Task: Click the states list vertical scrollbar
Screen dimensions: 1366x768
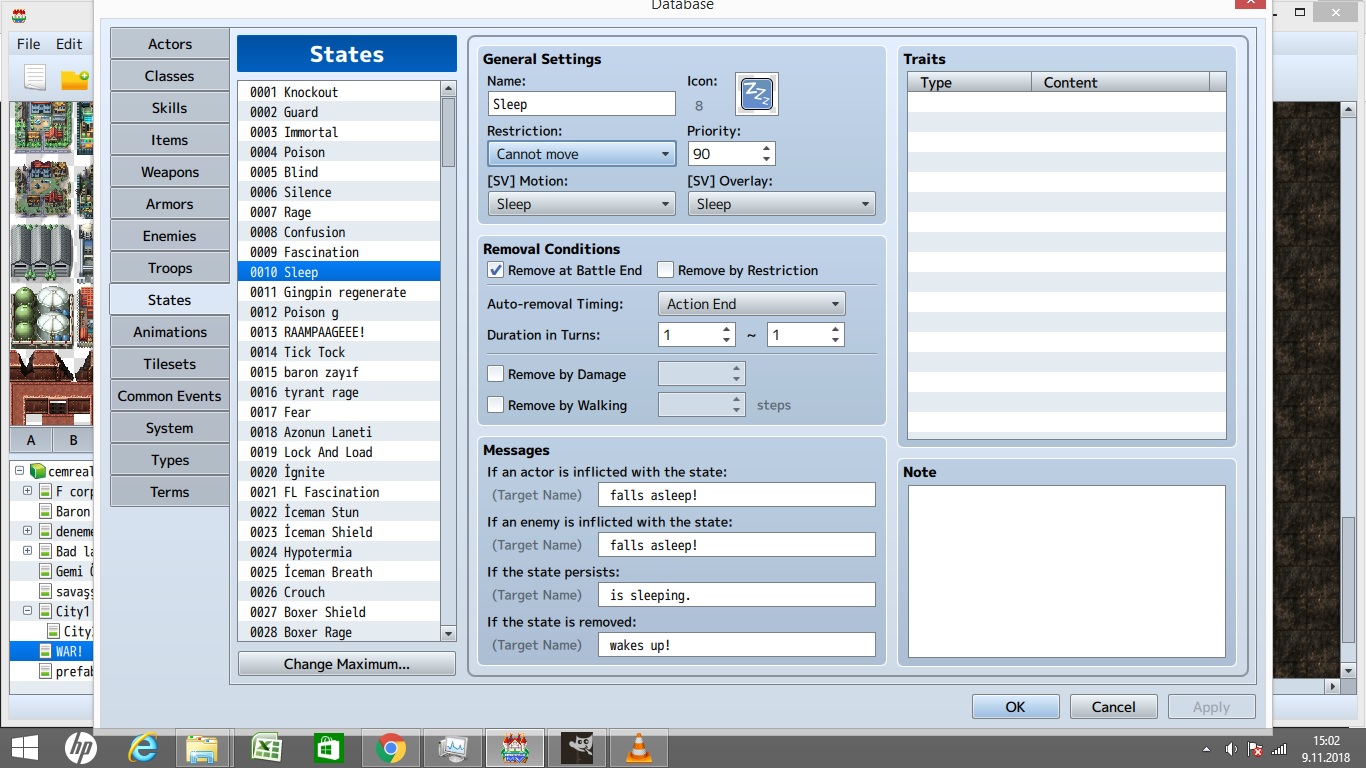Action: coord(448,361)
